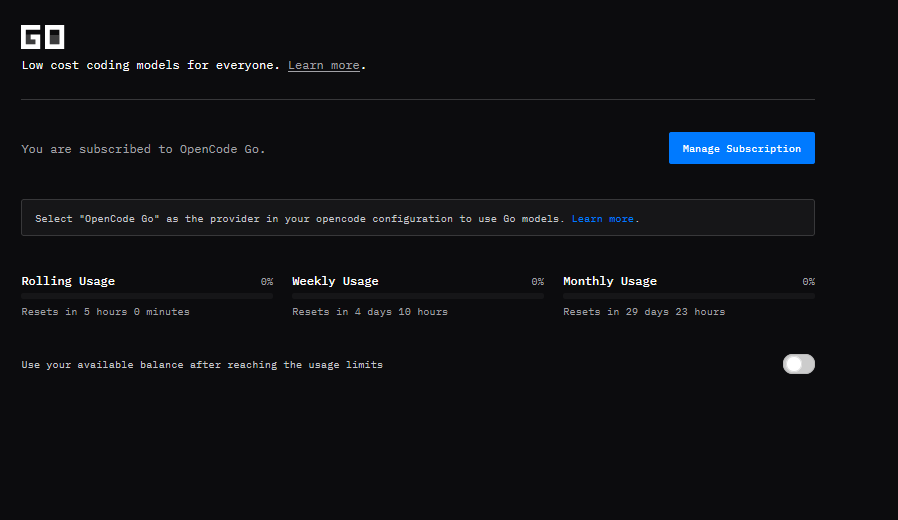Click 'Use your available balance' label text
Viewport: 898px width, 520px height.
coord(202,365)
